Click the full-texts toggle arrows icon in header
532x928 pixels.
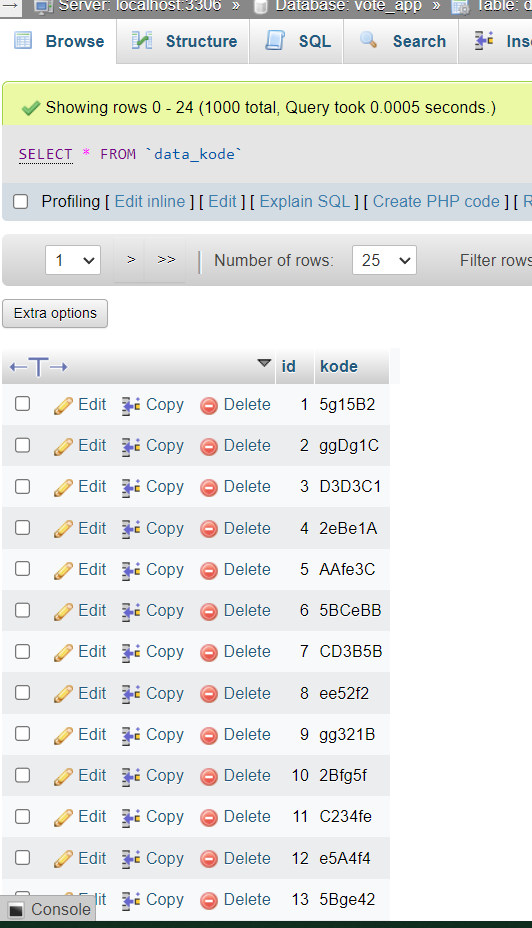pyautogui.click(x=38, y=367)
